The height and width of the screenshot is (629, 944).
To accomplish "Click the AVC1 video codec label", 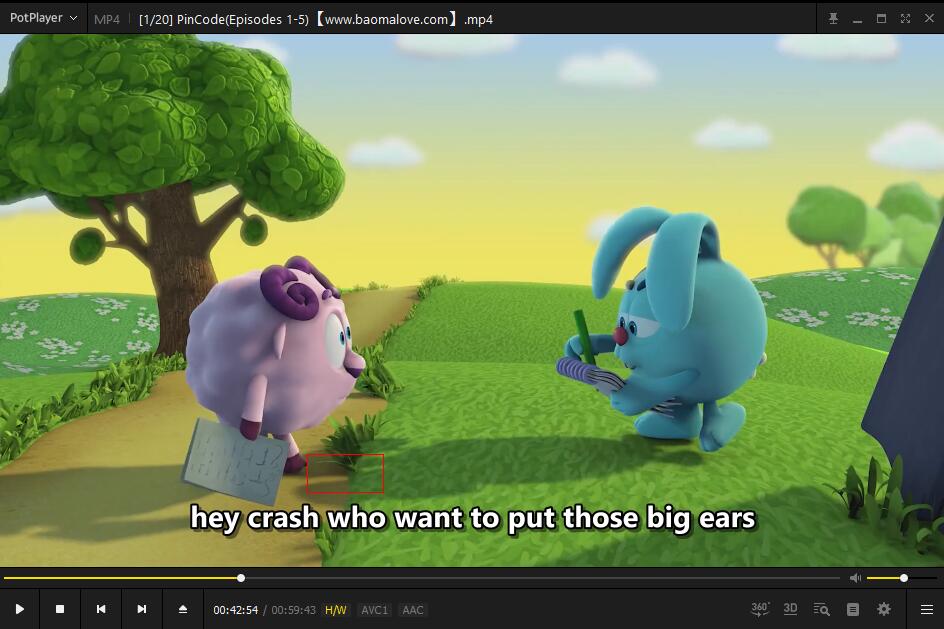I will point(374,610).
